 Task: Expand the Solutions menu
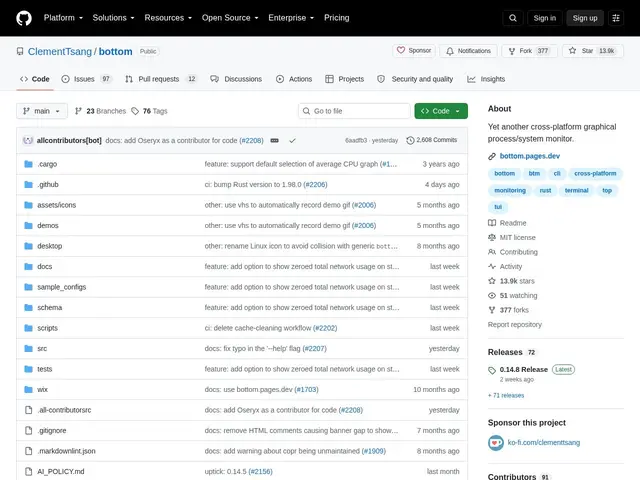point(113,18)
